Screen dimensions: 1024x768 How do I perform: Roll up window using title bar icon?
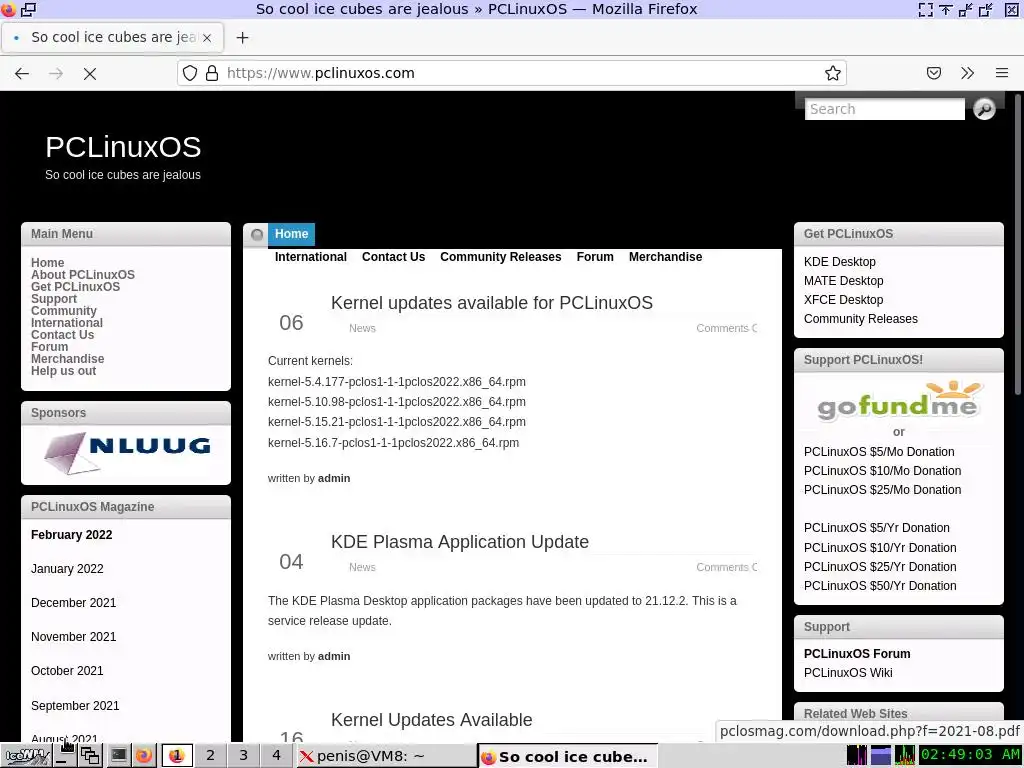pyautogui.click(x=945, y=9)
